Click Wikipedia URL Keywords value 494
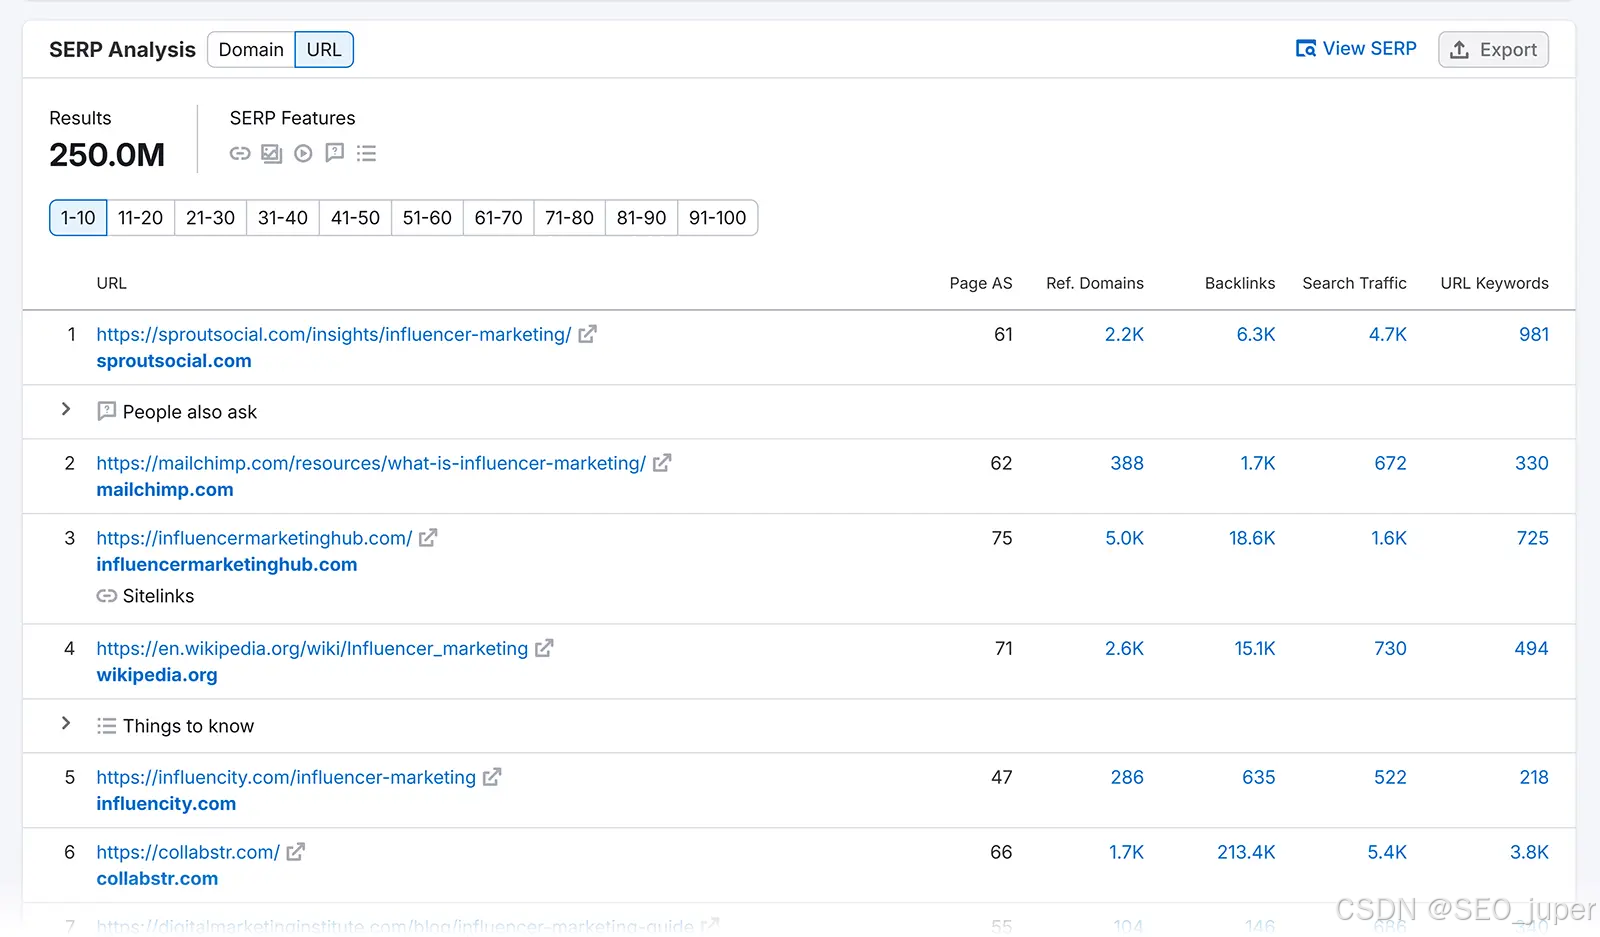1600x937 pixels. [1531, 649]
